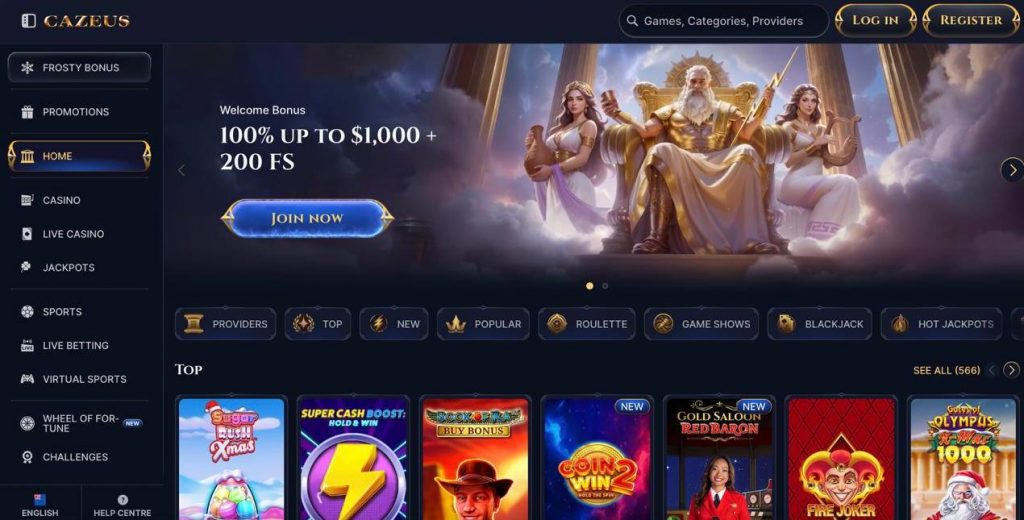Click the Challenges medal icon

(27, 457)
